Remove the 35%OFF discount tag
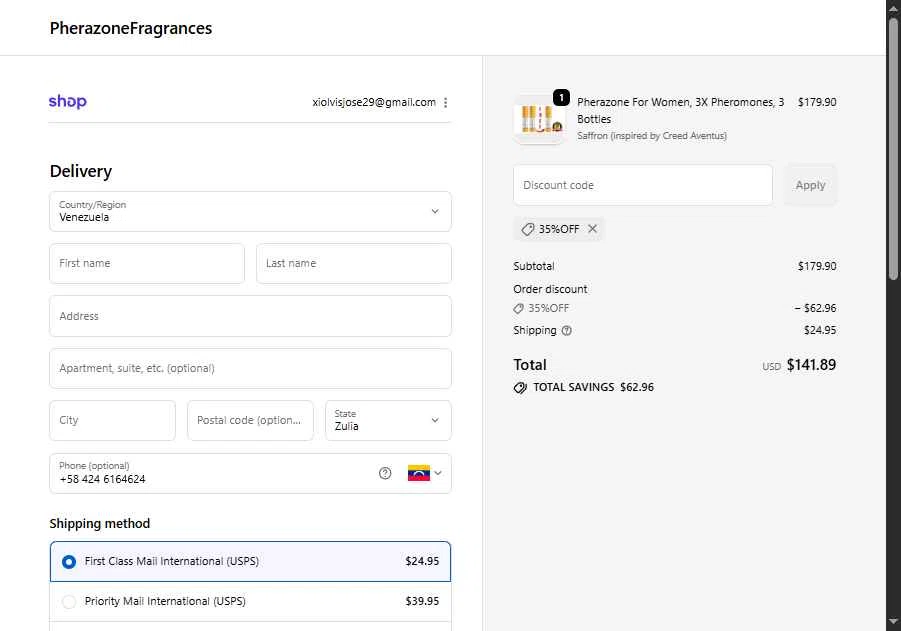Image resolution: width=901 pixels, height=631 pixels. pyautogui.click(x=592, y=229)
